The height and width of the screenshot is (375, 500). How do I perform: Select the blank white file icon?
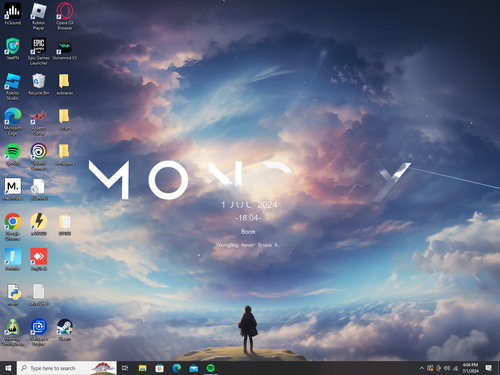pyautogui.click(x=39, y=295)
